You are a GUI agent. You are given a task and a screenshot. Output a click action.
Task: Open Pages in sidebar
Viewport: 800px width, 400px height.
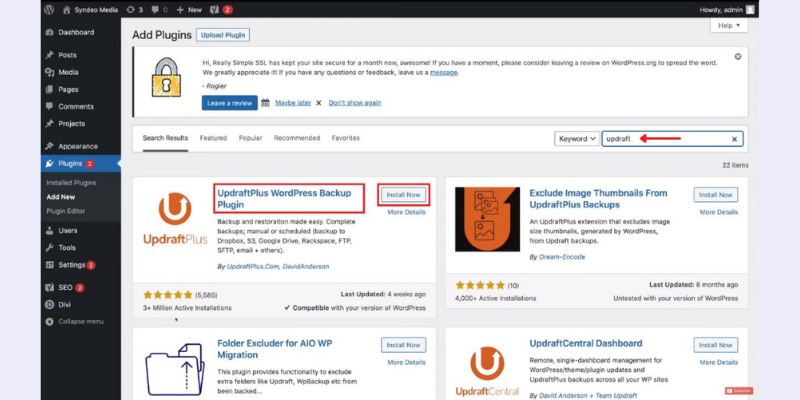[x=68, y=89]
